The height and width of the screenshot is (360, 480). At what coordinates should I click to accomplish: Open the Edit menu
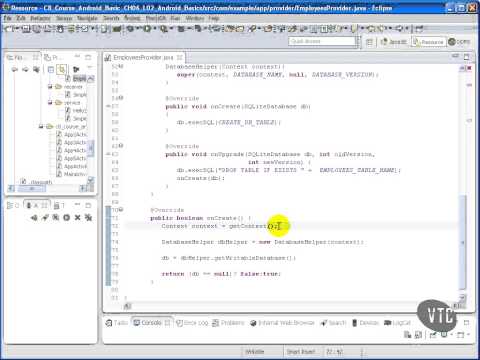[21, 18]
